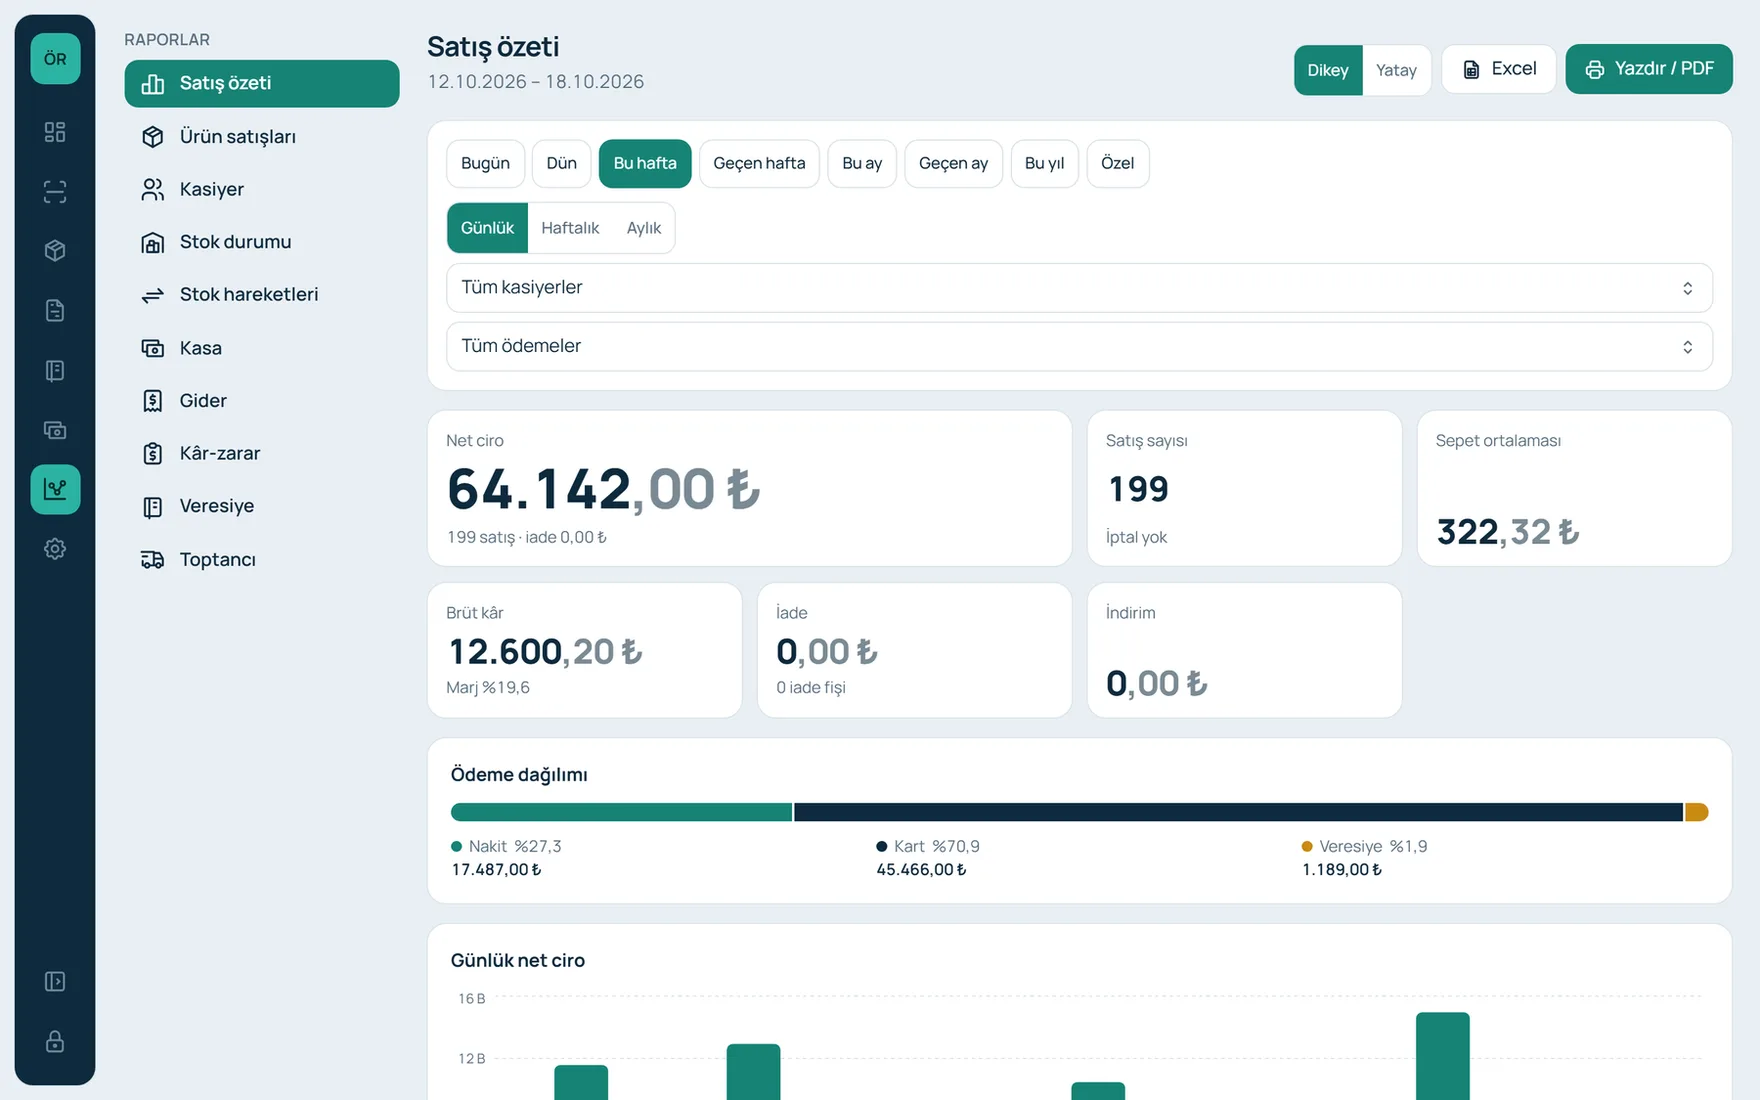
Task: Click the Net ciro value 64.142,00 ₺
Action: pos(604,489)
